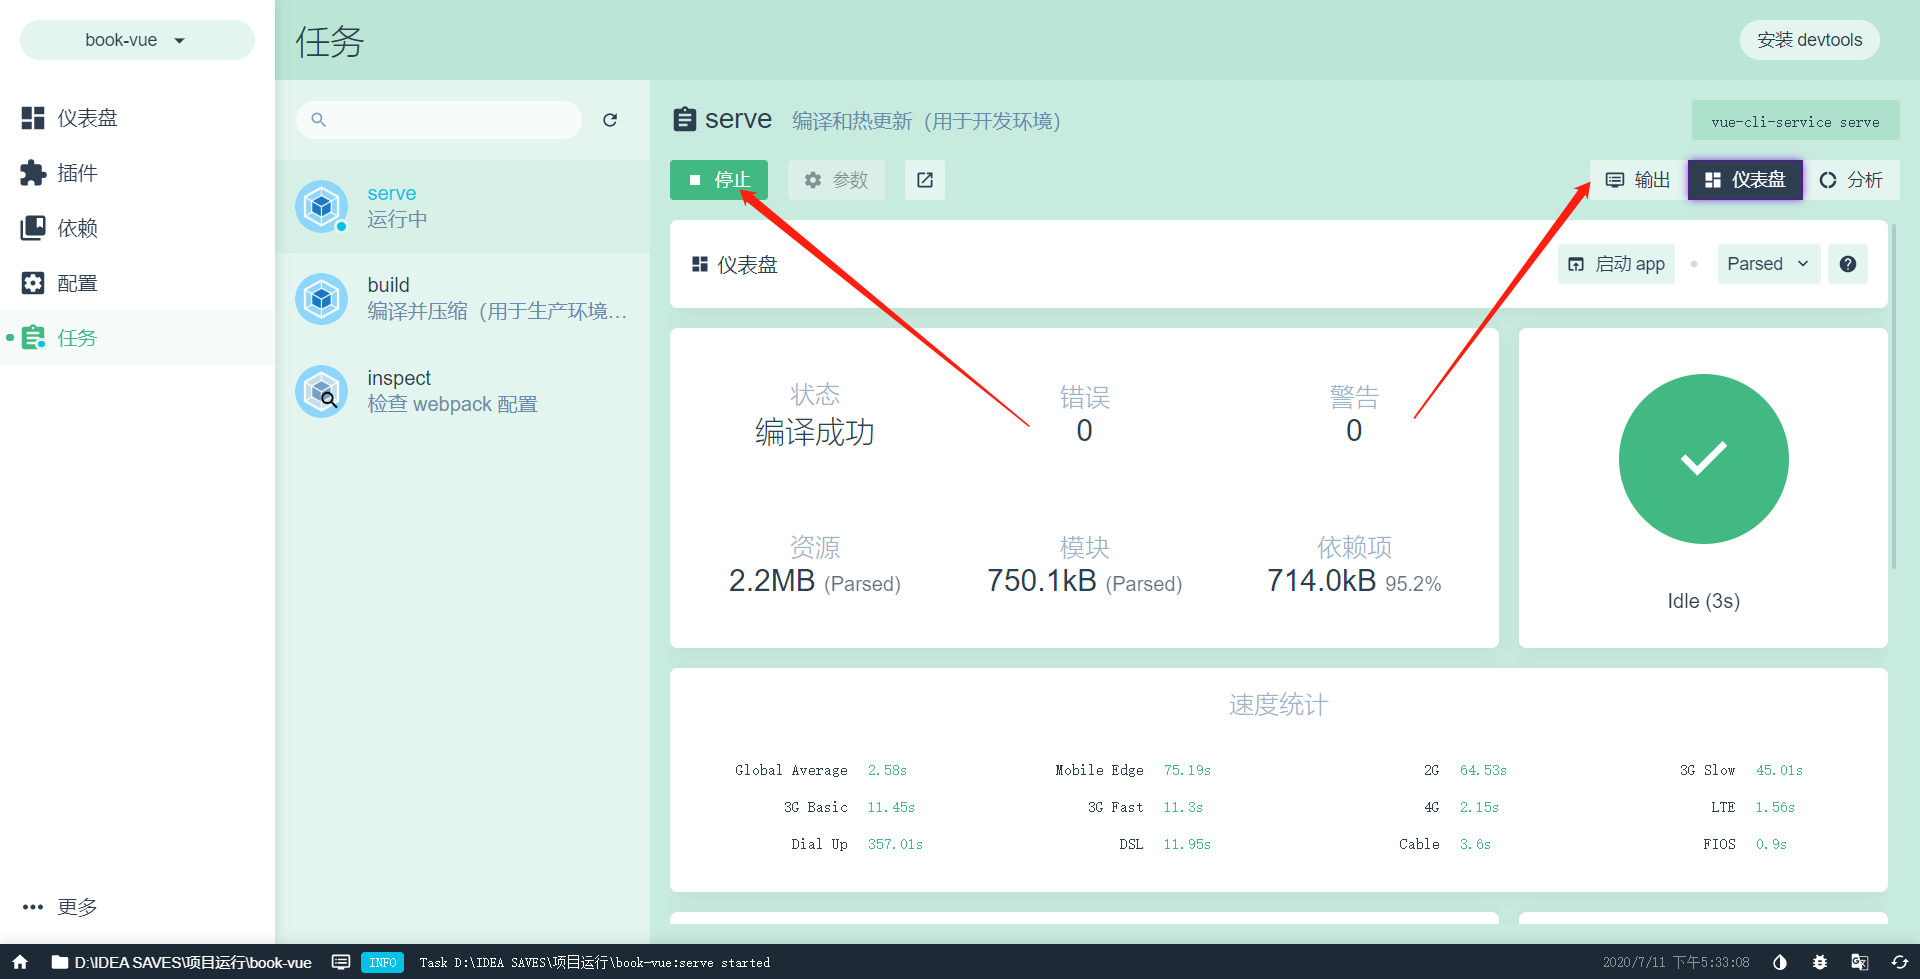The image size is (1920, 979).
Task: Switch to the 仪表盘 dashboard tab
Action: click(x=1745, y=180)
